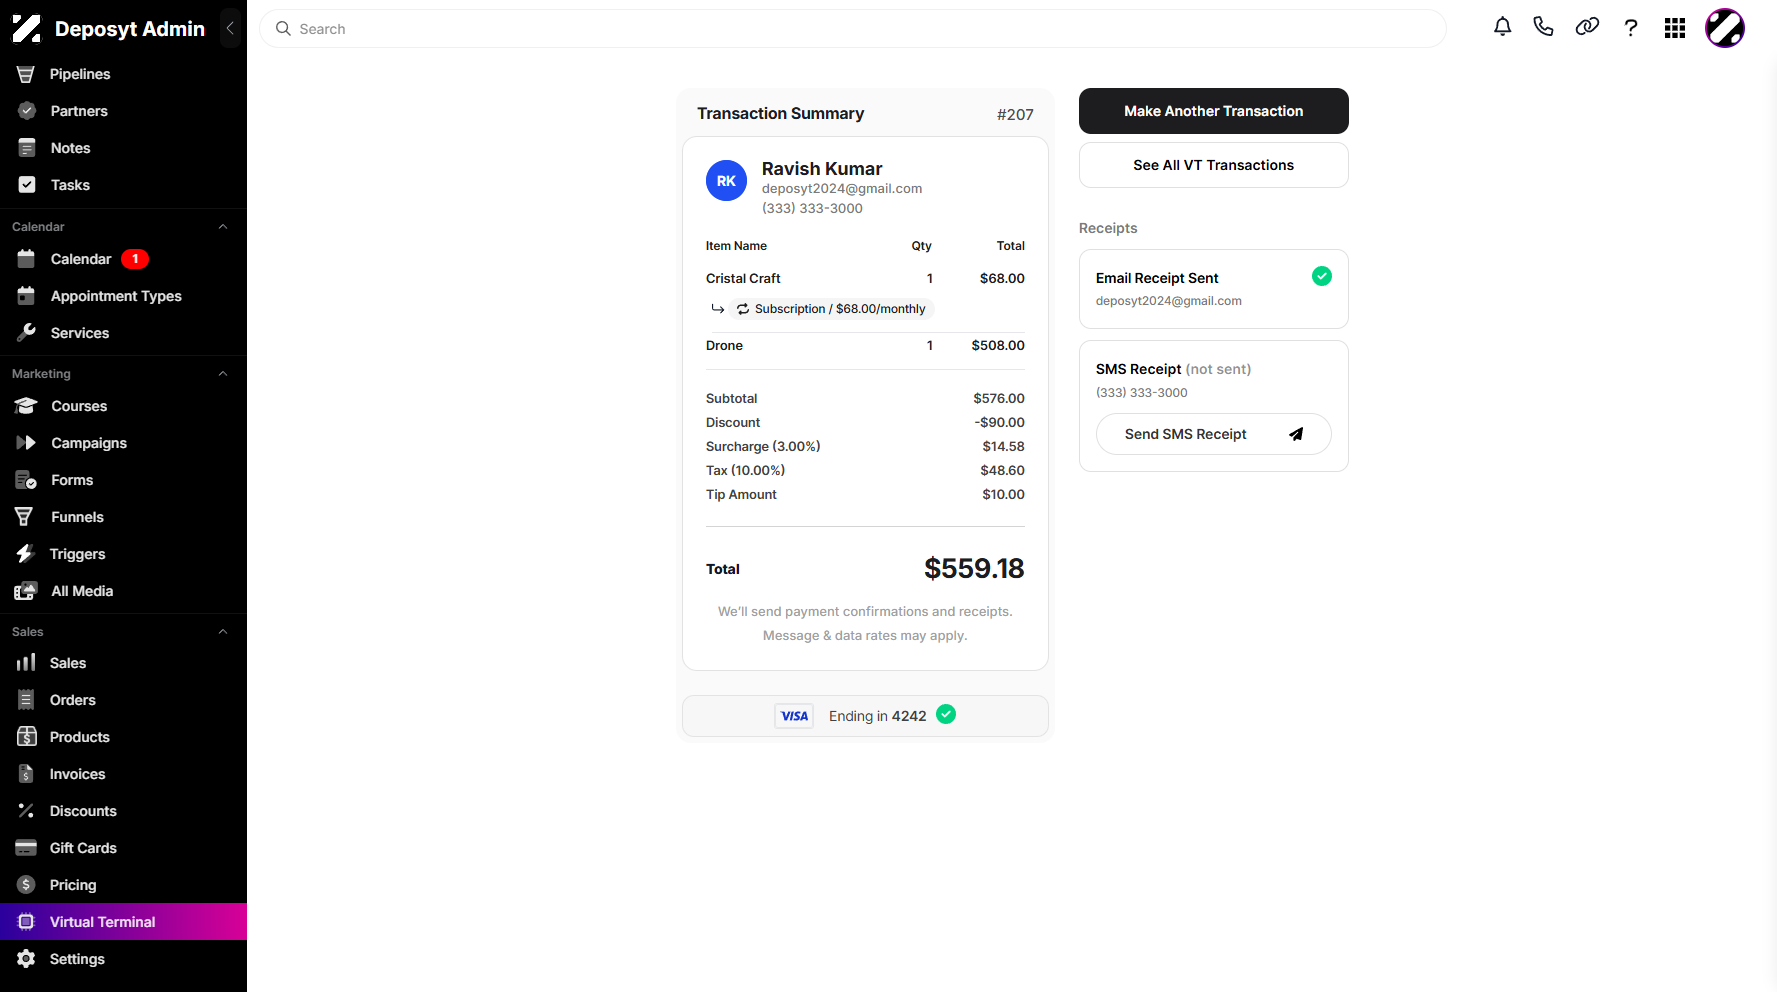The width and height of the screenshot is (1777, 992).
Task: Open Gift Cards page
Action: [x=123, y=848]
